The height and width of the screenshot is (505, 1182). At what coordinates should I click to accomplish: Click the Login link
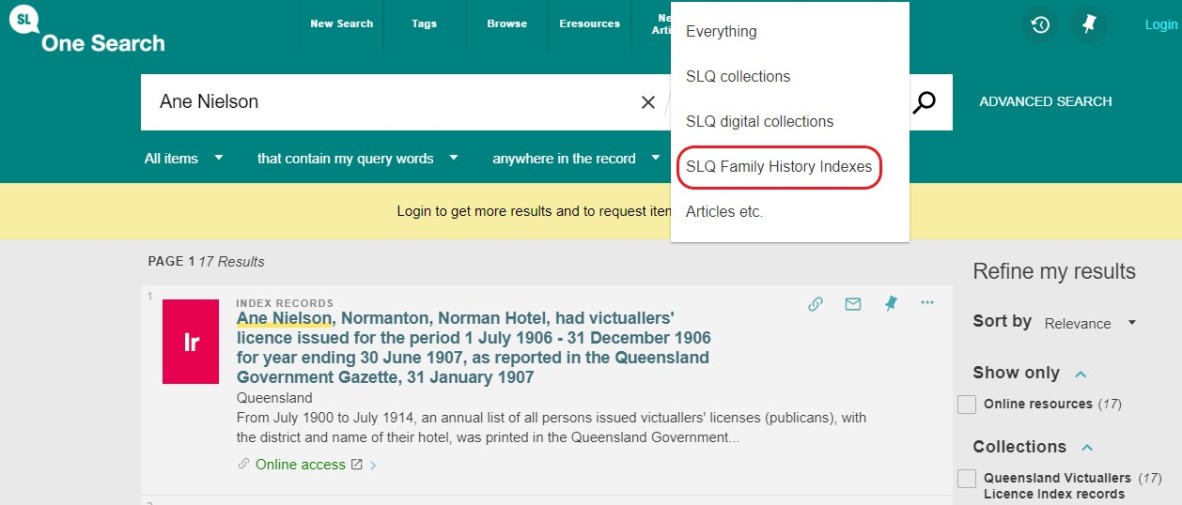click(x=1161, y=25)
